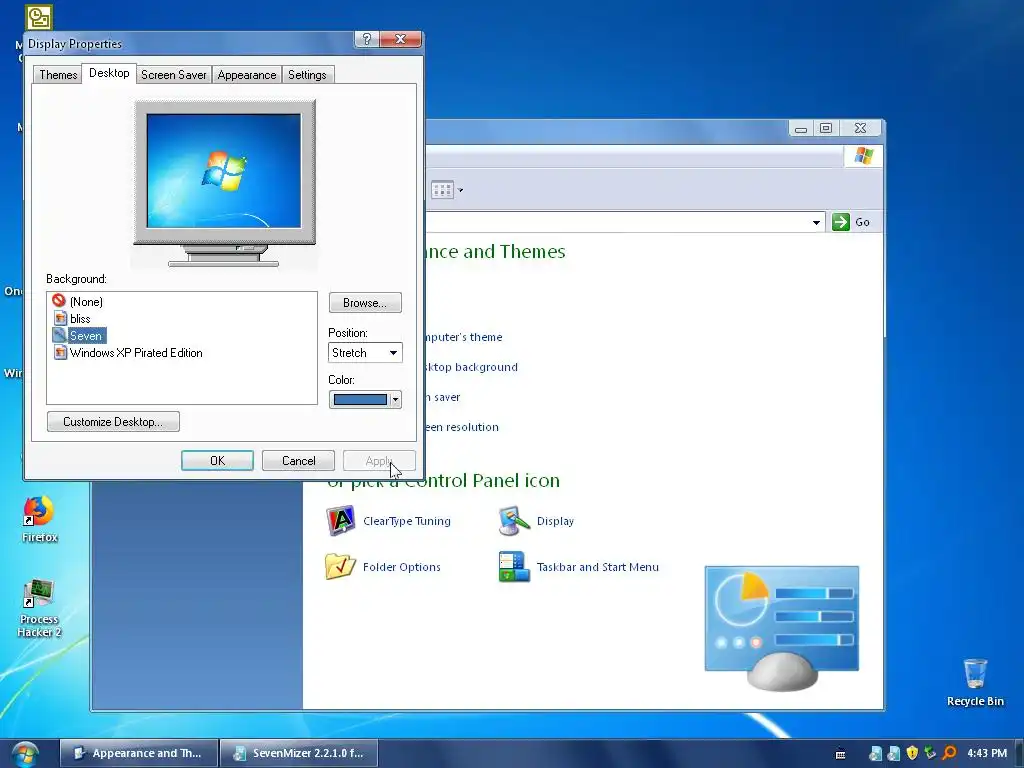
Task: Select bliss in the Background list
Action: click(x=72, y=319)
